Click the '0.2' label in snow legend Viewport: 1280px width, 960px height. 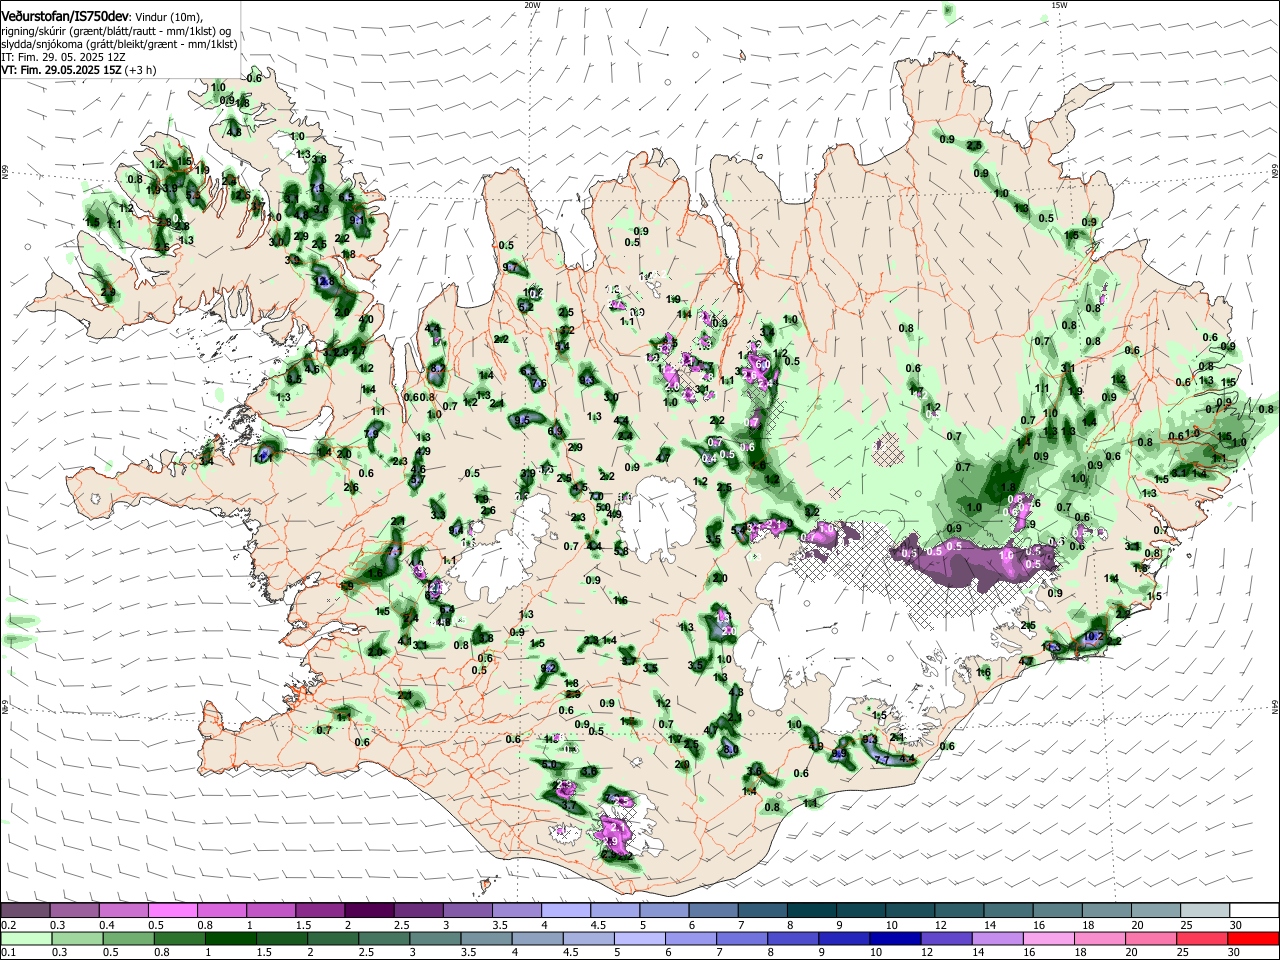click(8, 926)
